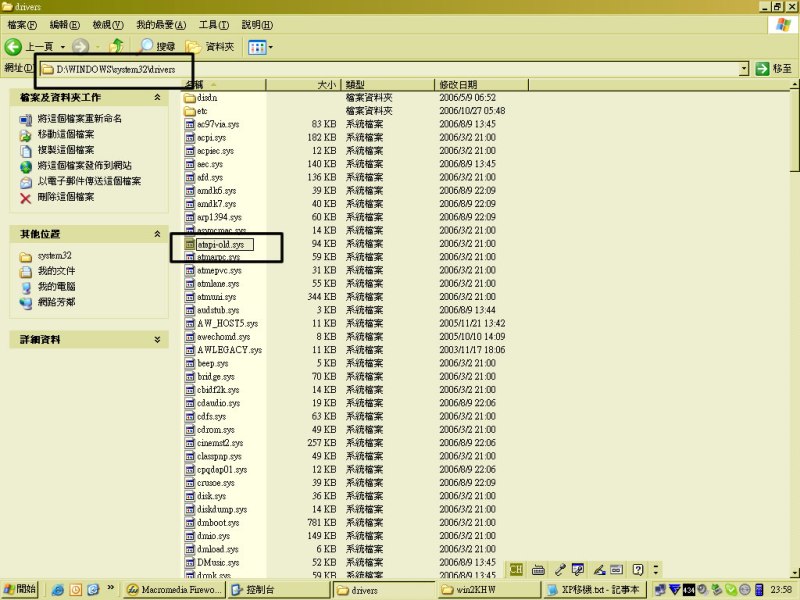The height and width of the screenshot is (600, 800).
Task: Go up one folder level icon
Action: (117, 46)
